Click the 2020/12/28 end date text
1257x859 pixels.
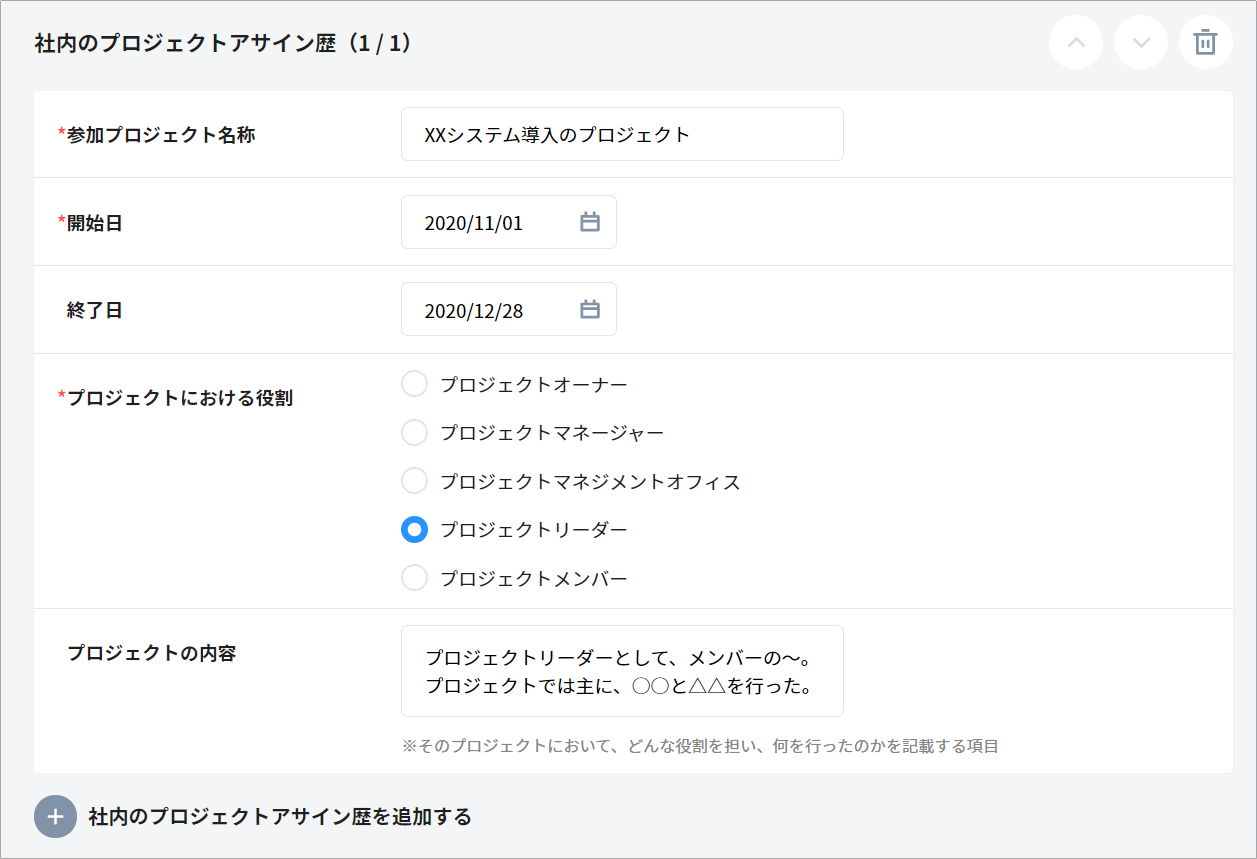click(x=473, y=311)
